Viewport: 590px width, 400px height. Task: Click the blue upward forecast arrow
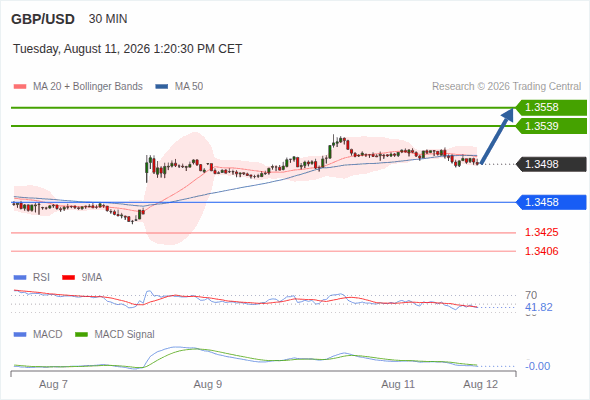pyautogui.click(x=497, y=136)
